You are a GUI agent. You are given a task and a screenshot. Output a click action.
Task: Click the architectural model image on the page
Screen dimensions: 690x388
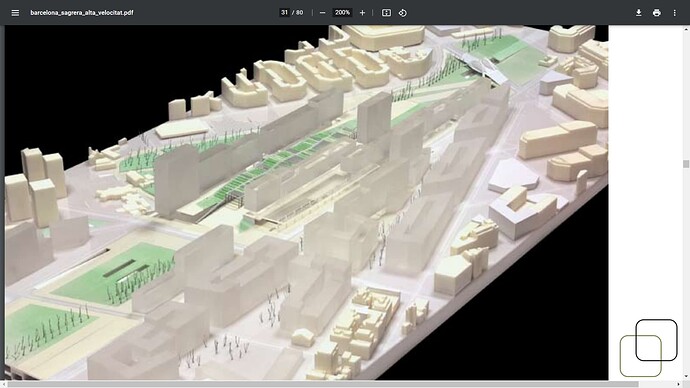[307, 202]
